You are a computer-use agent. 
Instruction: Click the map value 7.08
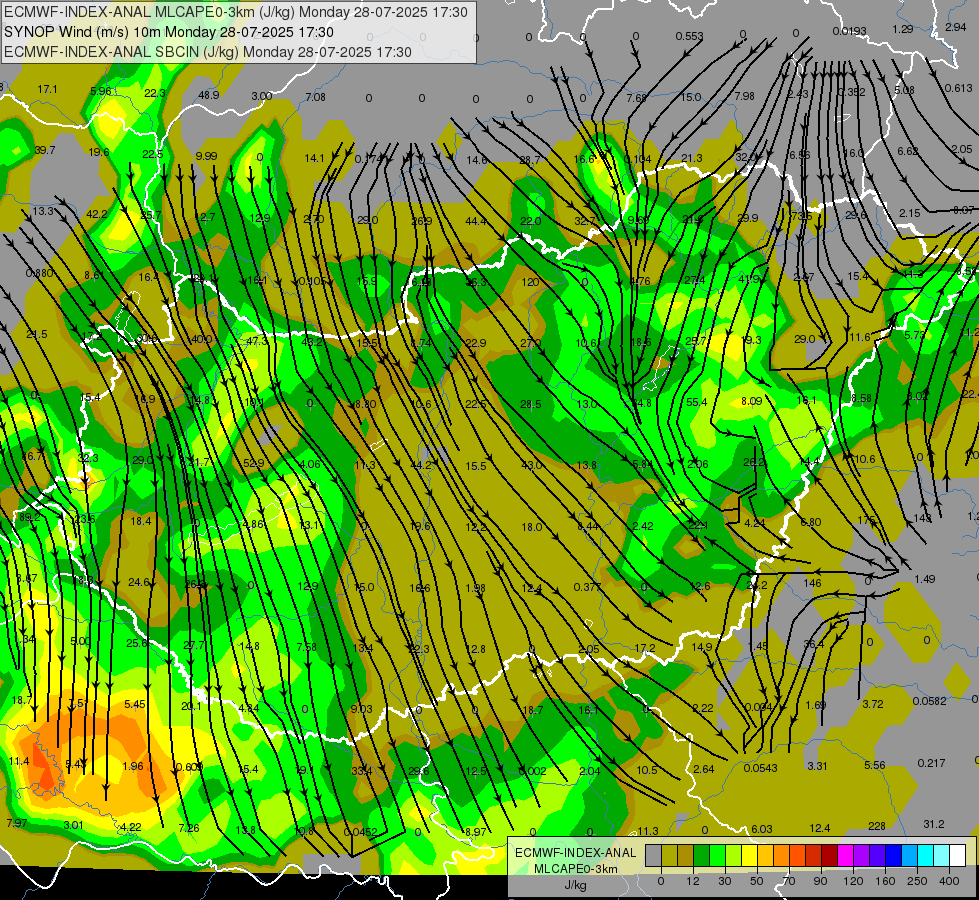[x=315, y=97]
